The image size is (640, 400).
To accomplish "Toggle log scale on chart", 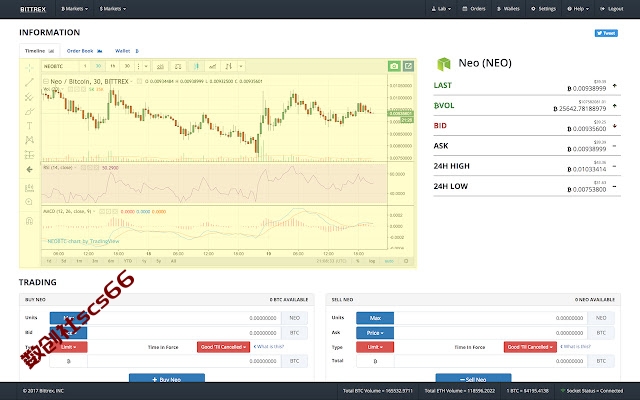I will tap(372, 261).
